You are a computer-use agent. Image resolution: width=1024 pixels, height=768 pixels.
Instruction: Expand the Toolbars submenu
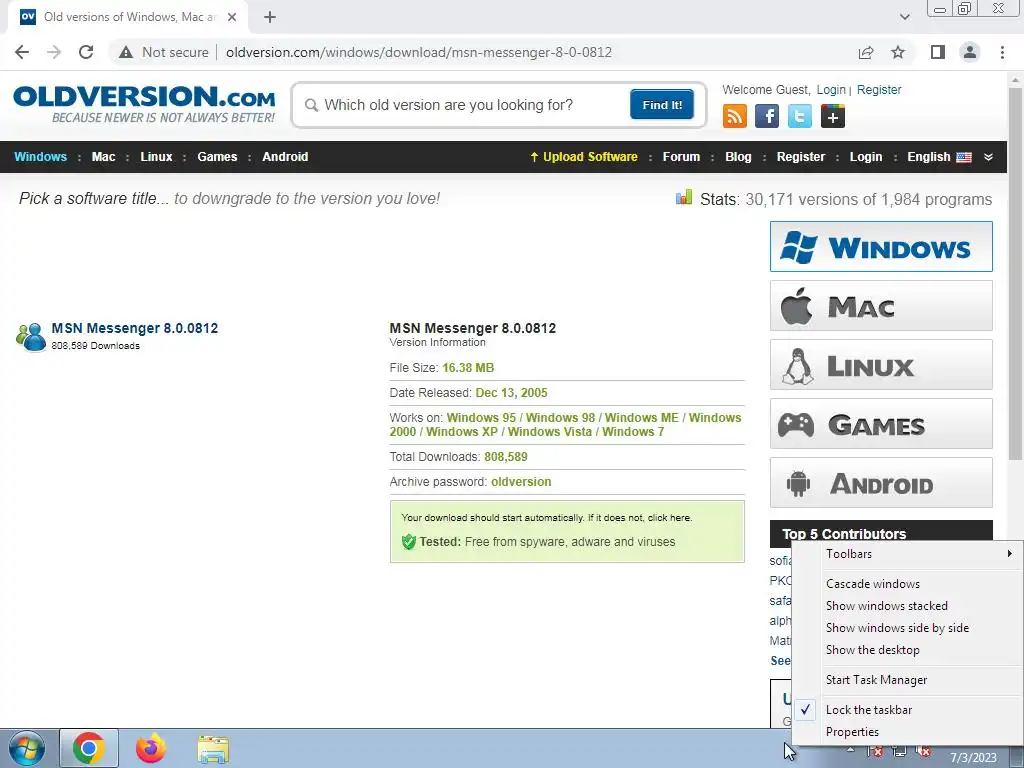(907, 554)
